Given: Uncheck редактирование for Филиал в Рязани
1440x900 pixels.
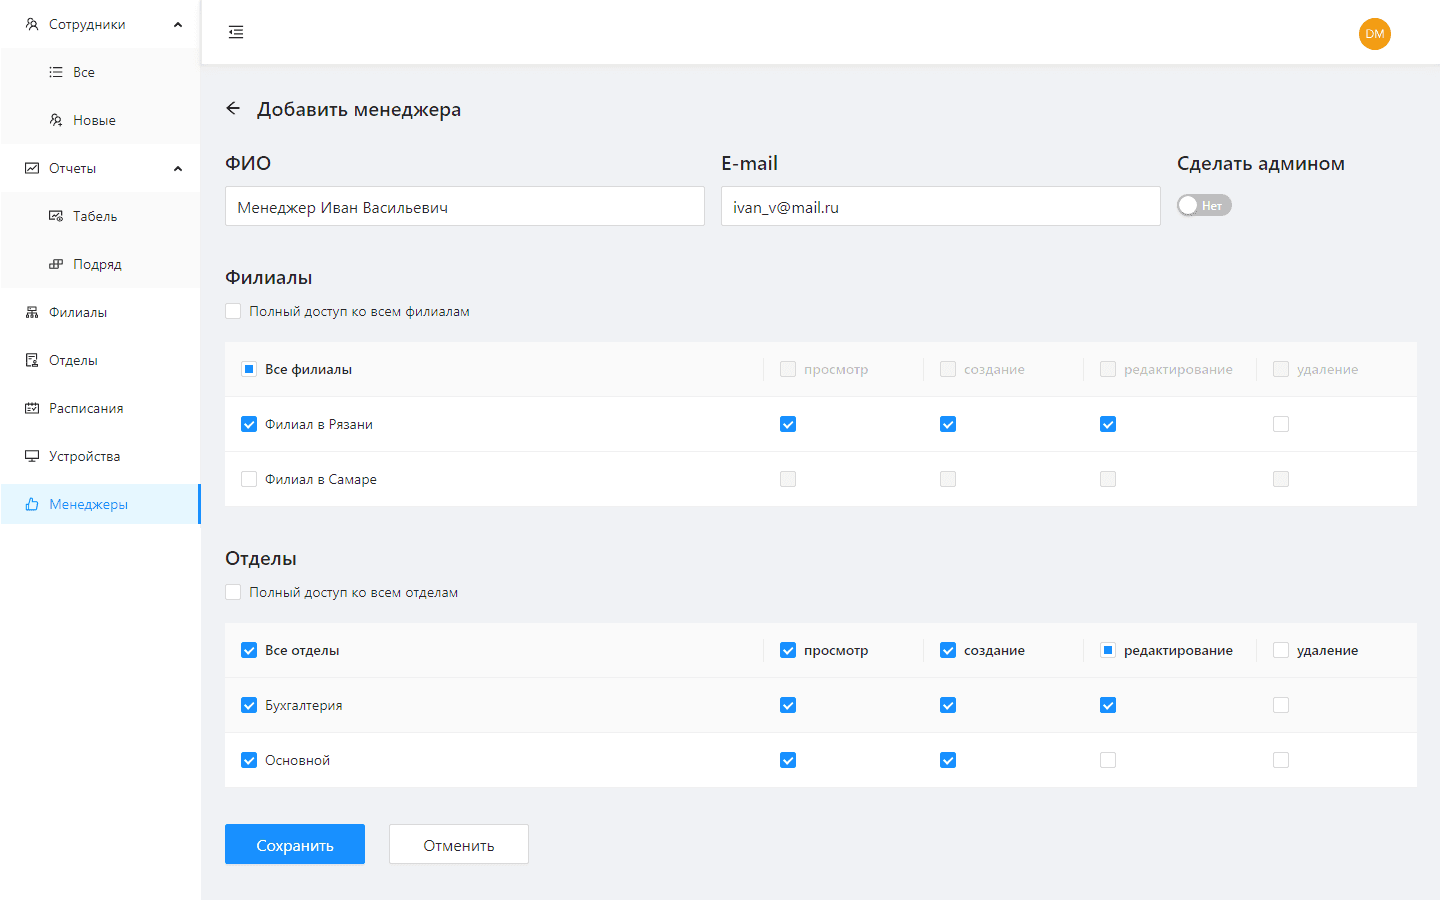Looking at the screenshot, I should click(x=1108, y=424).
